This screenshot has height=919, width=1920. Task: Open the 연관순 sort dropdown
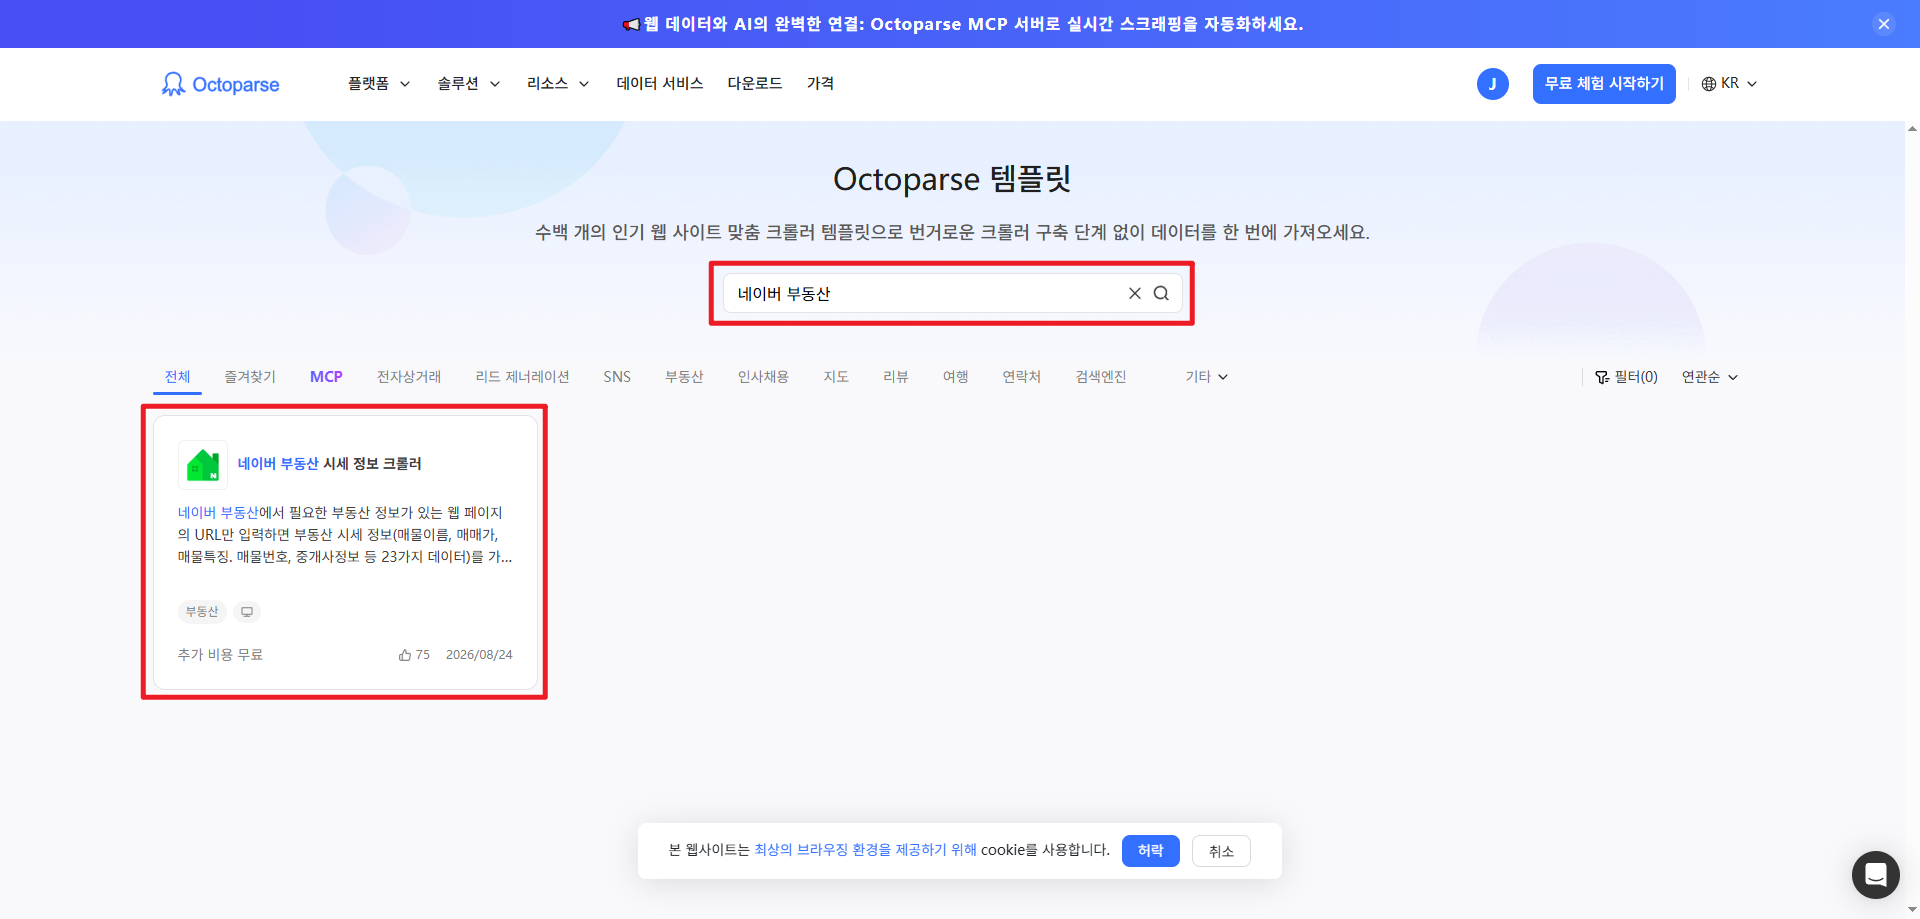click(1710, 377)
